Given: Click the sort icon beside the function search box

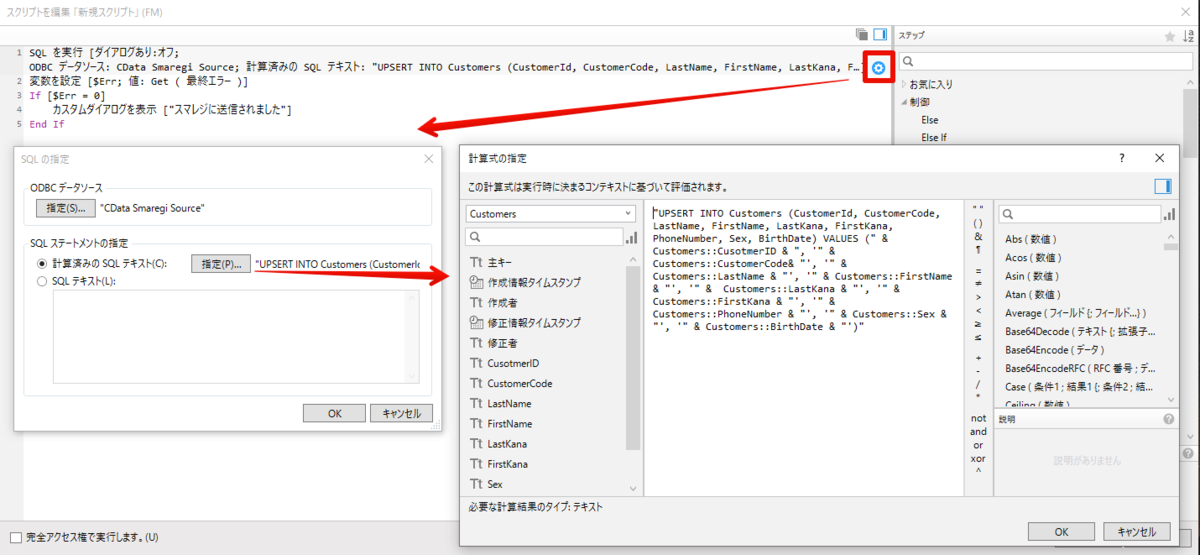Looking at the screenshot, I should pos(1169,214).
